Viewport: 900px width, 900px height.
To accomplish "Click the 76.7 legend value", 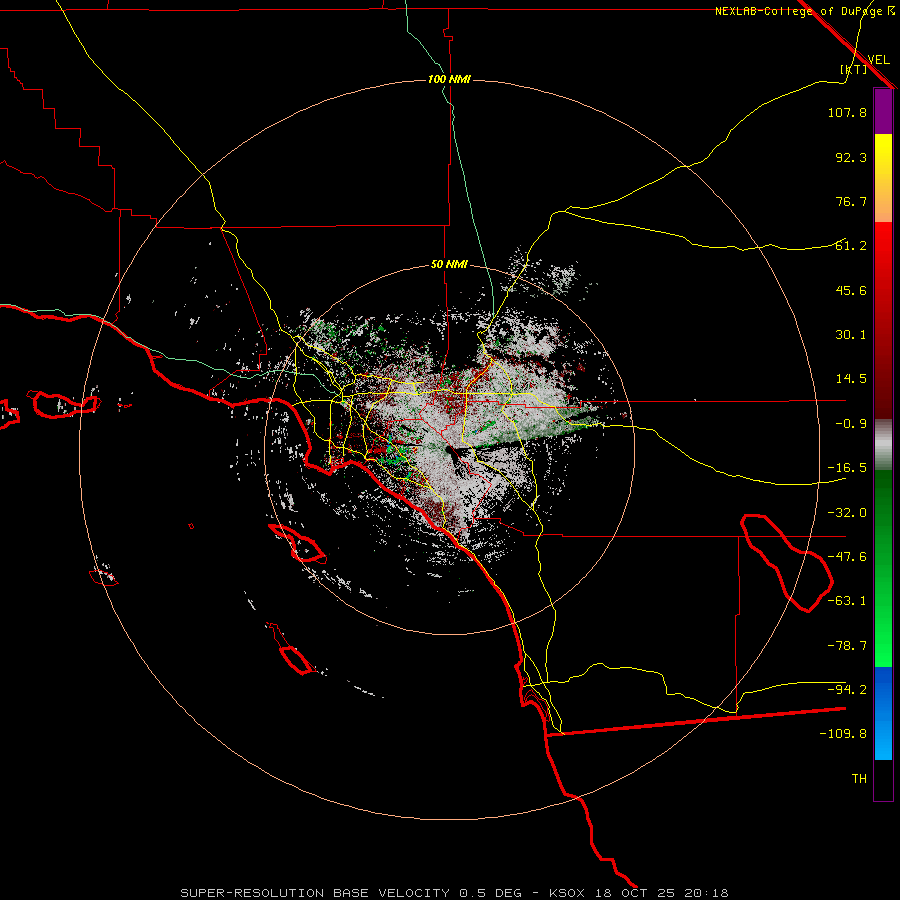I will tap(851, 201).
